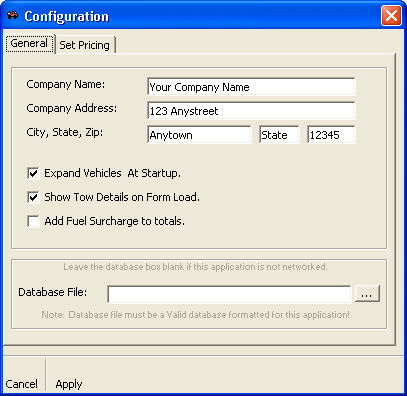Click the note about valid database file

click(x=196, y=315)
